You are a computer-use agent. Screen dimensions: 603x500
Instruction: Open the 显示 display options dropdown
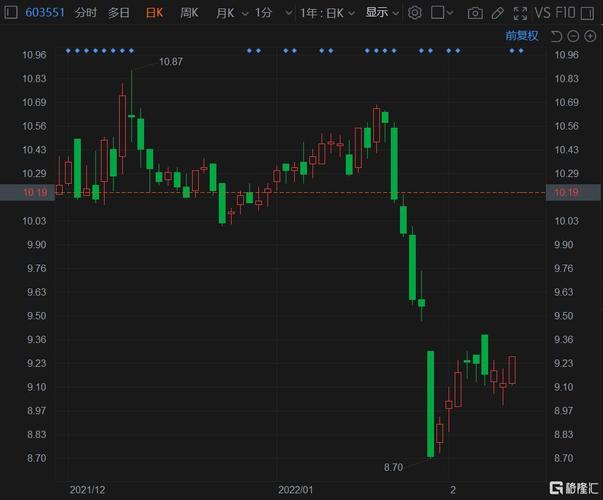[382, 13]
